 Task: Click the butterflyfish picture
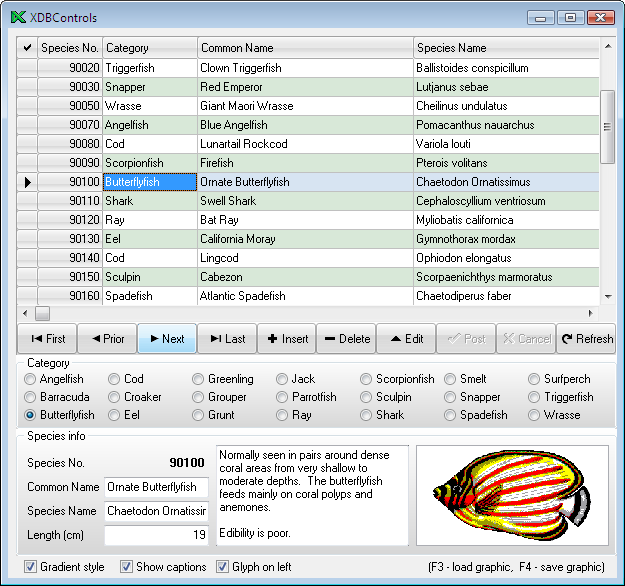tap(512, 496)
